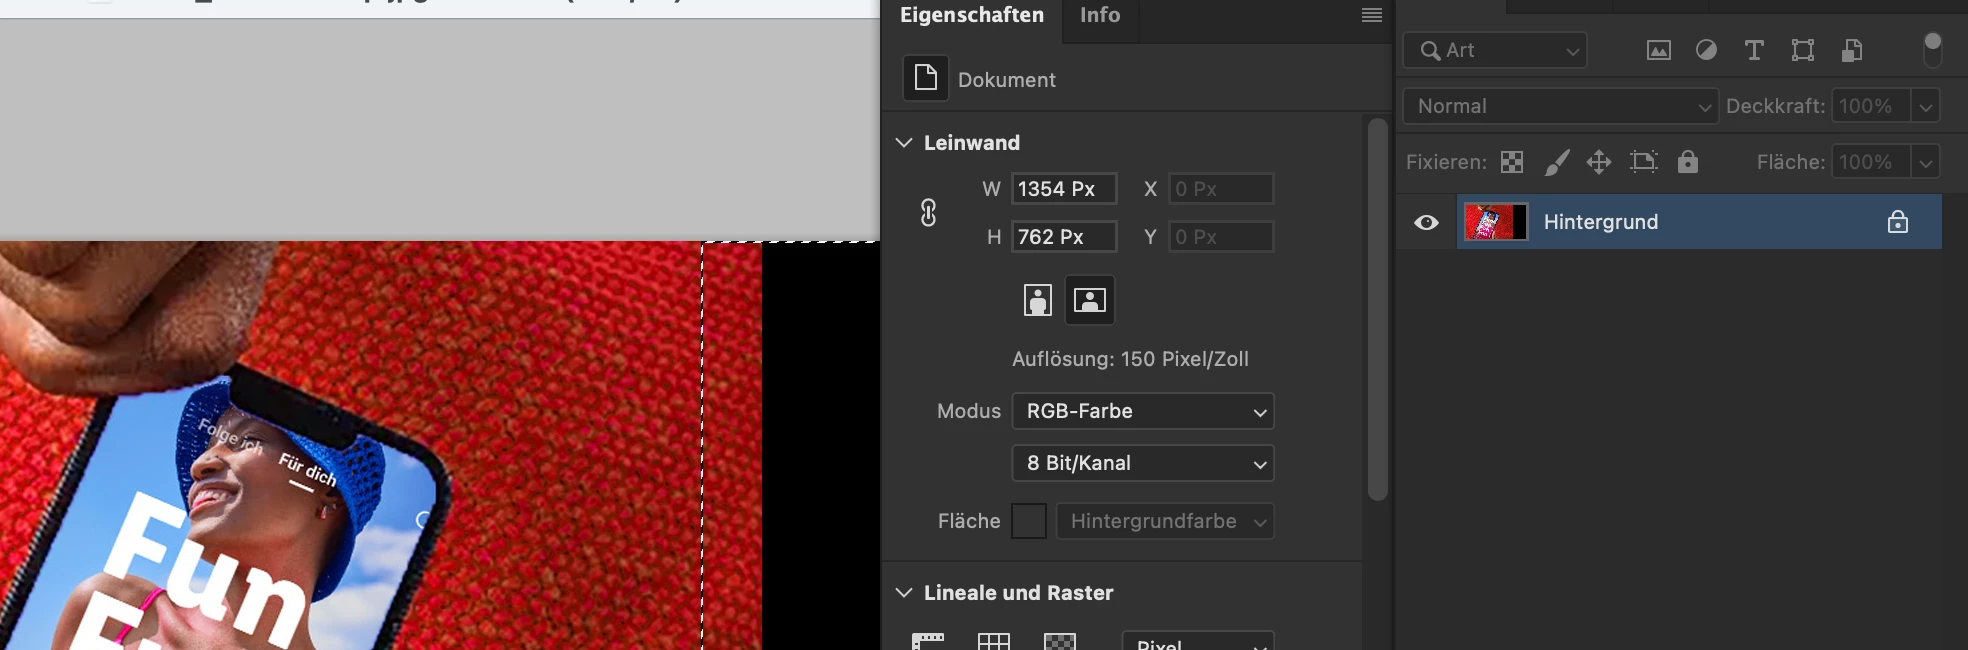The height and width of the screenshot is (650, 1968).
Task: Filter layers by pixel layers
Action: [1659, 50]
